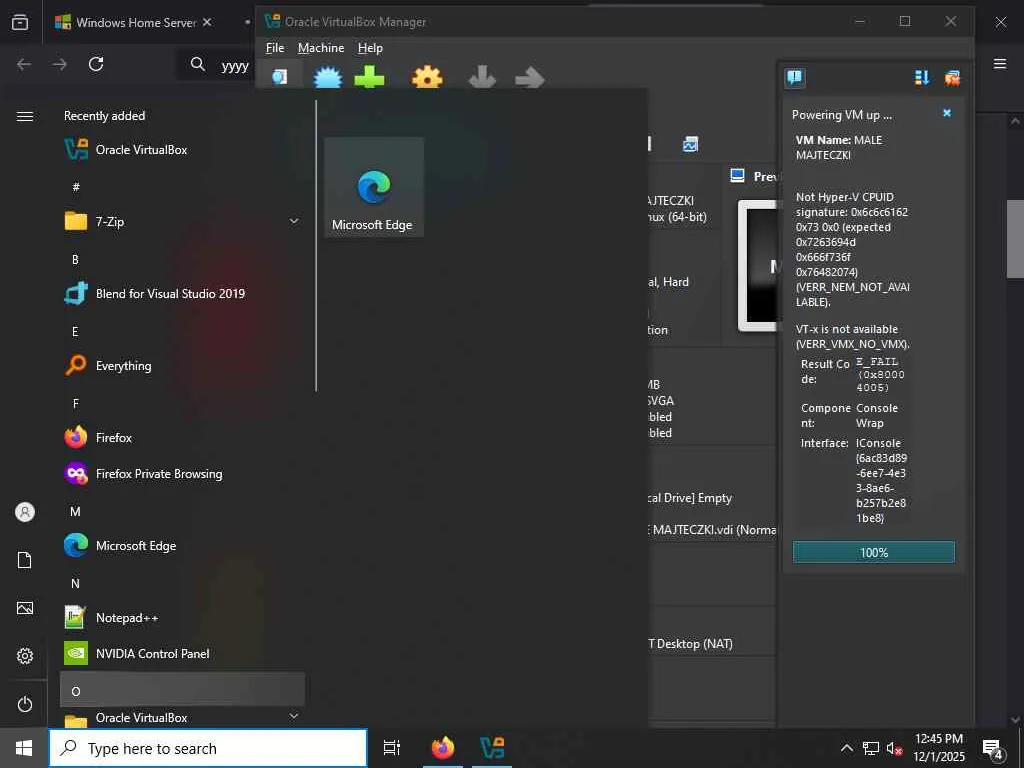
Task: Open Pictures icon in Start menu sidebar
Action: point(25,608)
